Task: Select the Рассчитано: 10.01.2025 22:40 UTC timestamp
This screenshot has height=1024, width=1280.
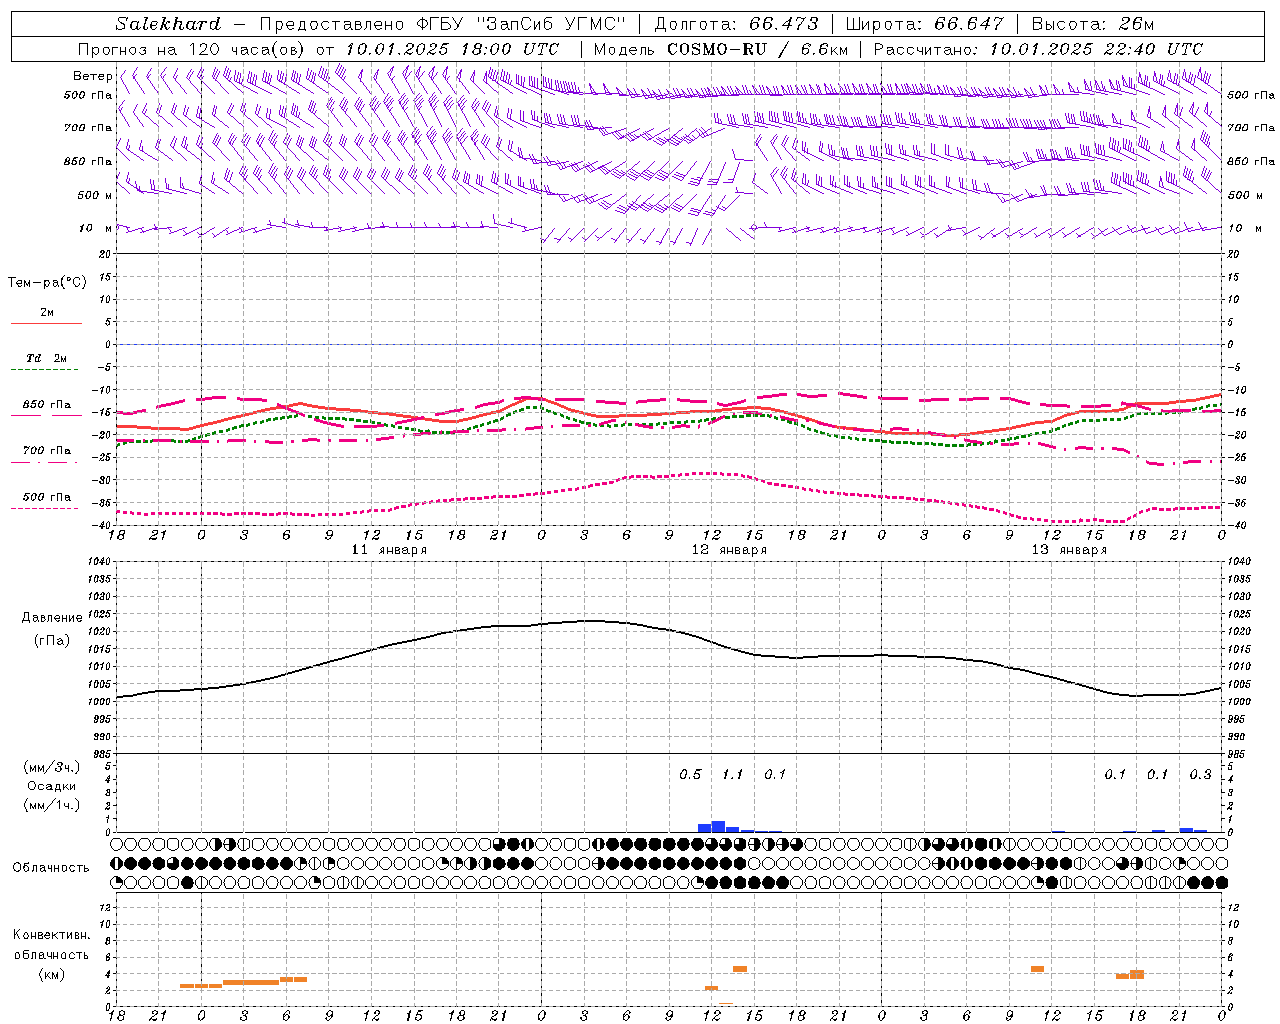Action: coord(1038,49)
